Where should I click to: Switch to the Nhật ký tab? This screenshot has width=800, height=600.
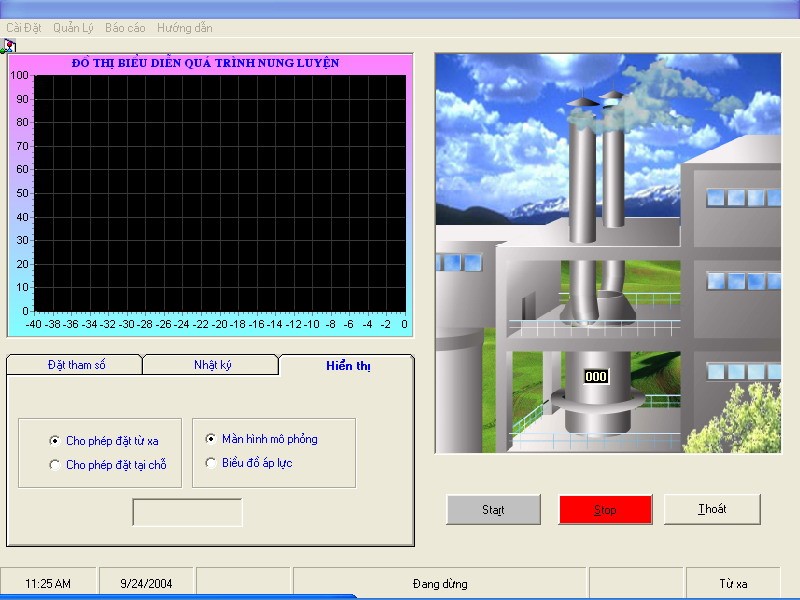211,365
